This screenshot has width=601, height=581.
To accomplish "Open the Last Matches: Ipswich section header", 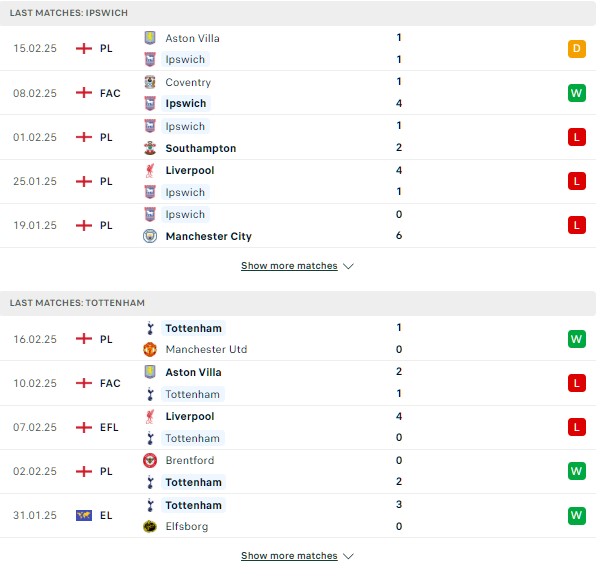I will (x=298, y=13).
